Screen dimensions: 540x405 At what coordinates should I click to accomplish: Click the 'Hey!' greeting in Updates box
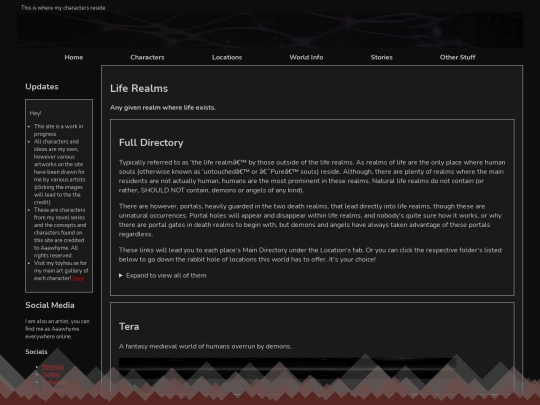click(x=35, y=113)
